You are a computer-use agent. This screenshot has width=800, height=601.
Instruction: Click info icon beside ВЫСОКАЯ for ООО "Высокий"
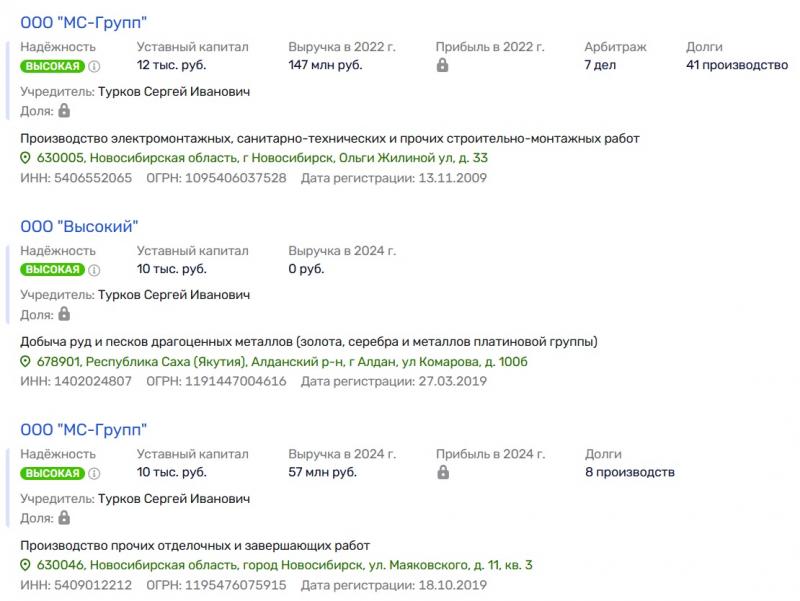[x=95, y=269]
